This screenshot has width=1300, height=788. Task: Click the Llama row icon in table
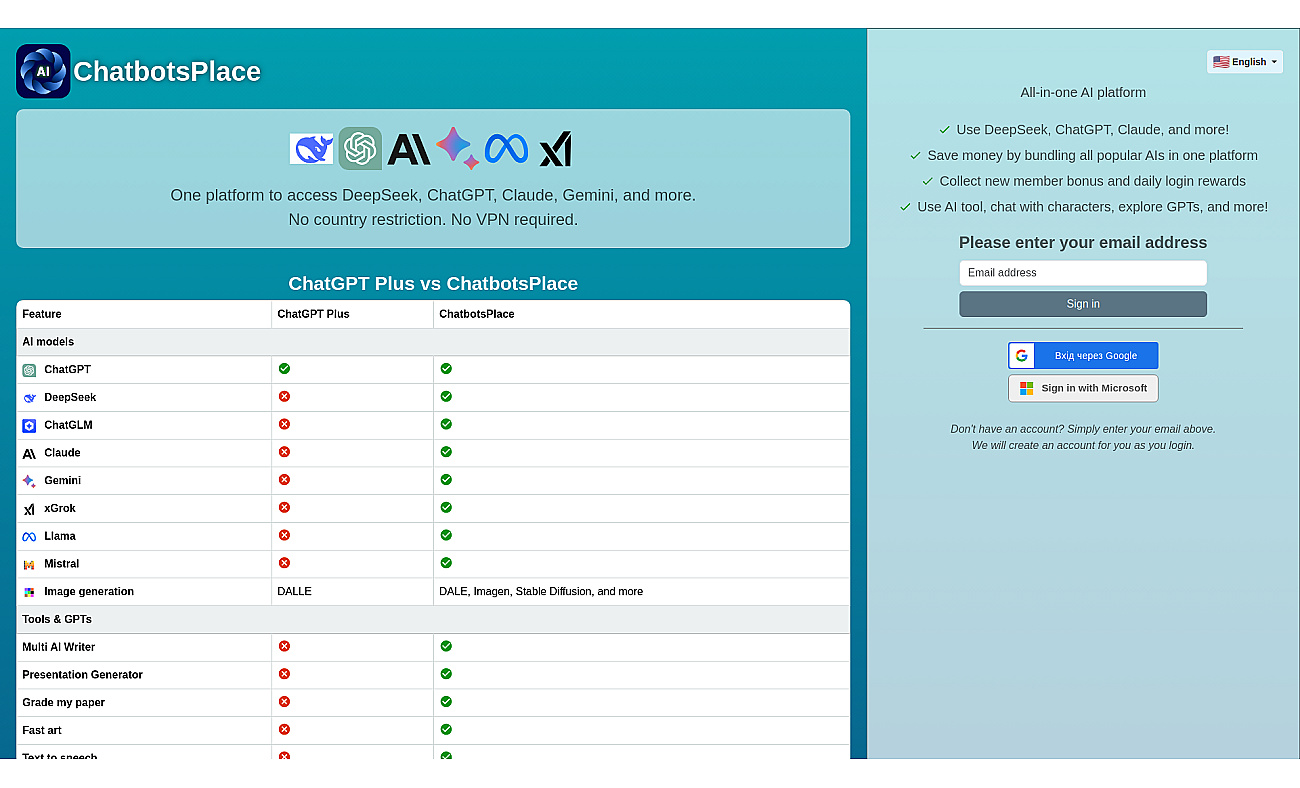click(x=29, y=537)
